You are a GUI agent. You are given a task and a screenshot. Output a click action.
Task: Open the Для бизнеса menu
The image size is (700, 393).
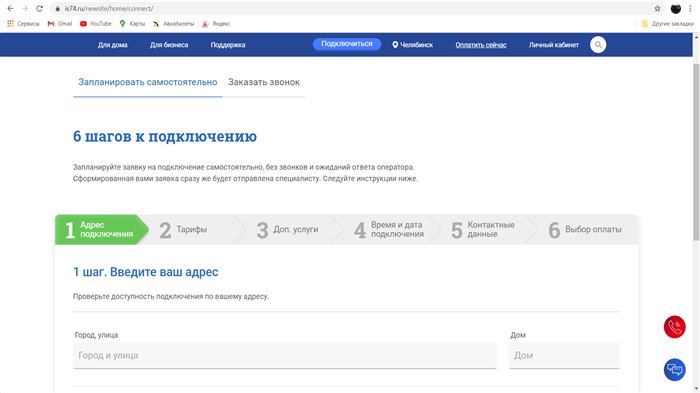169,45
